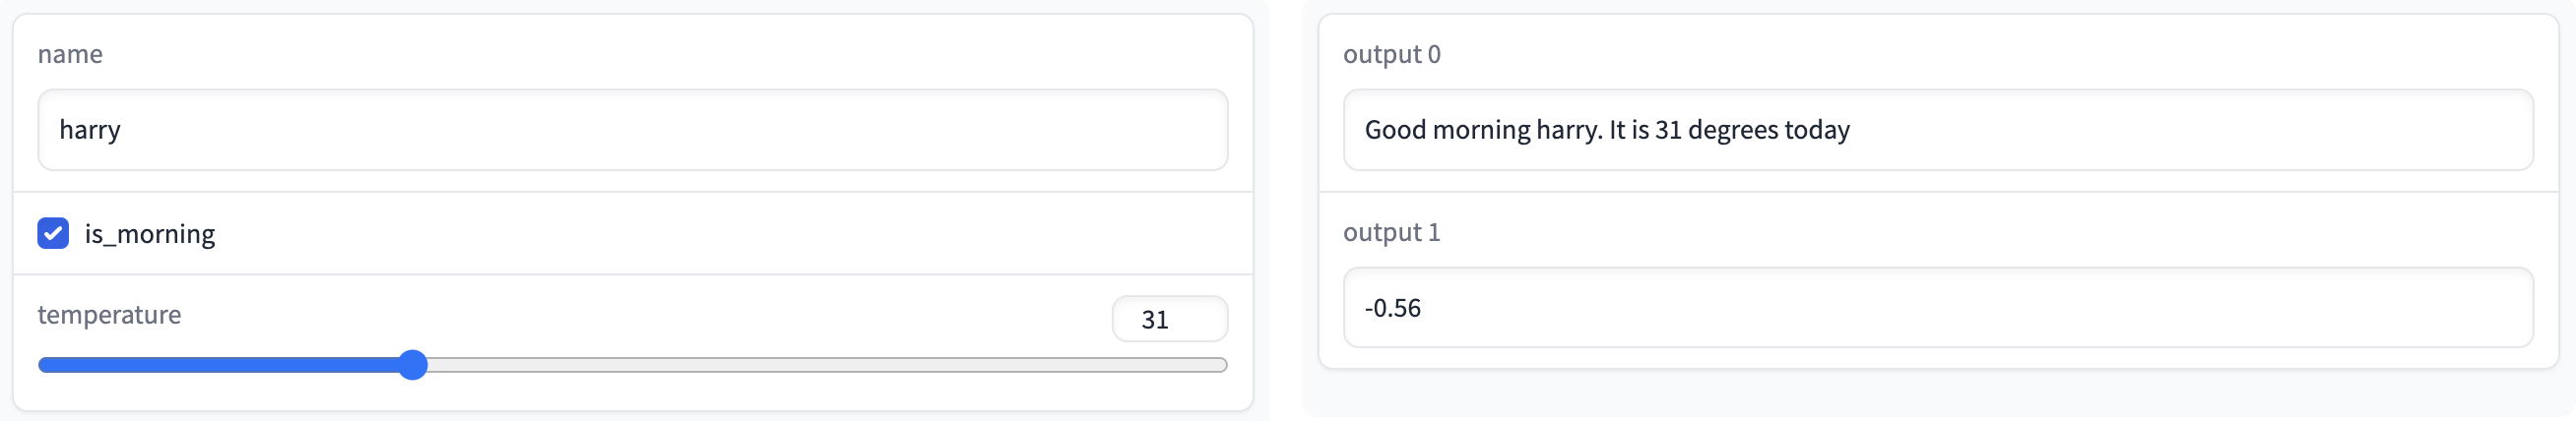Click the output 1 label
The height and width of the screenshot is (421, 2576).
(x=1391, y=232)
